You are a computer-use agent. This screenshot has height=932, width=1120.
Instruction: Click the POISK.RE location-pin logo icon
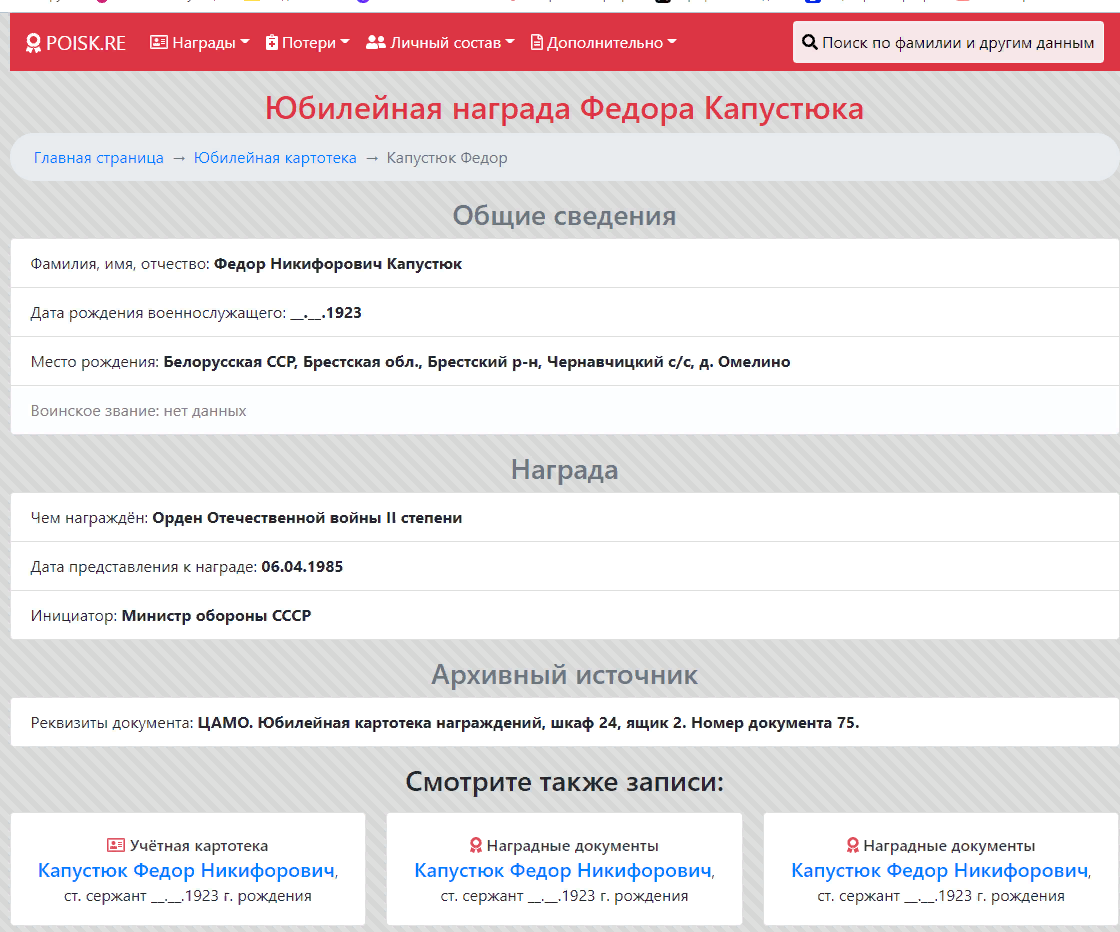(x=32, y=42)
